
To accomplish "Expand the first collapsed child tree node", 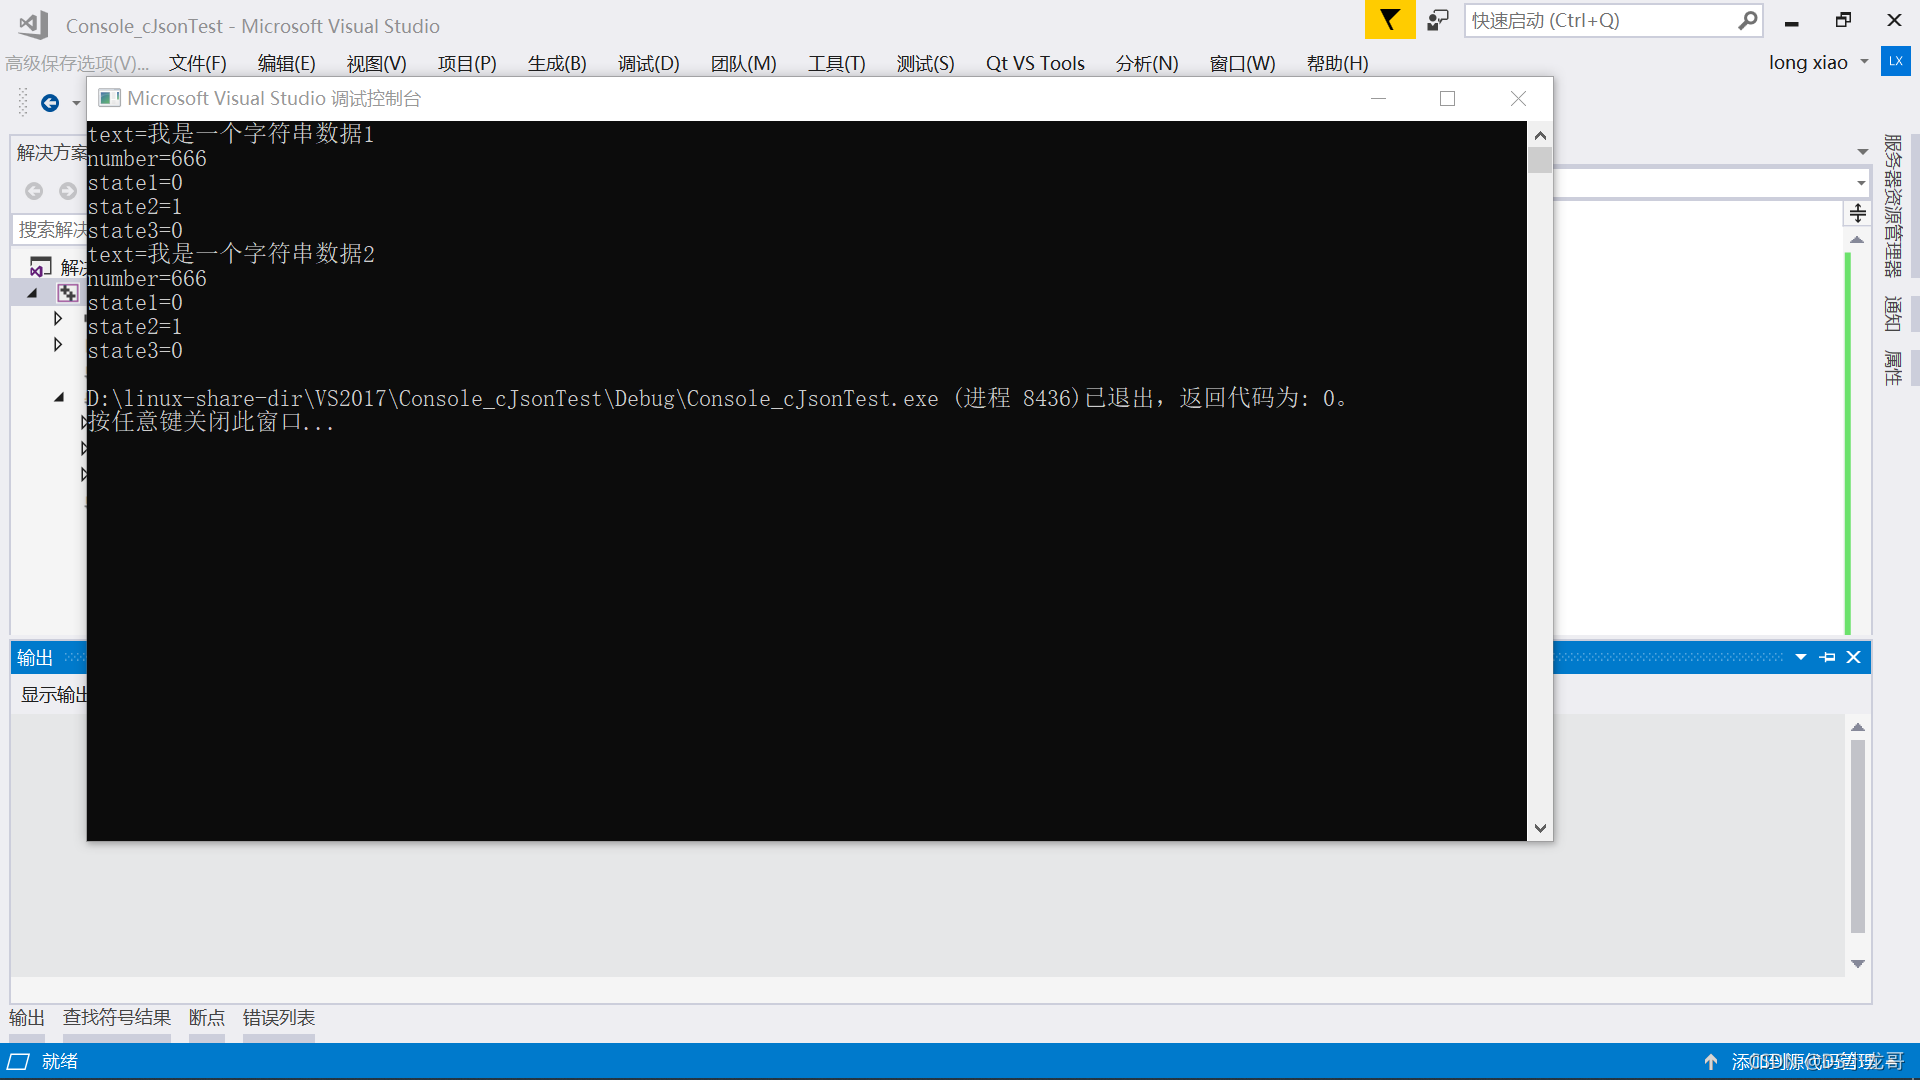I will click(x=58, y=318).
